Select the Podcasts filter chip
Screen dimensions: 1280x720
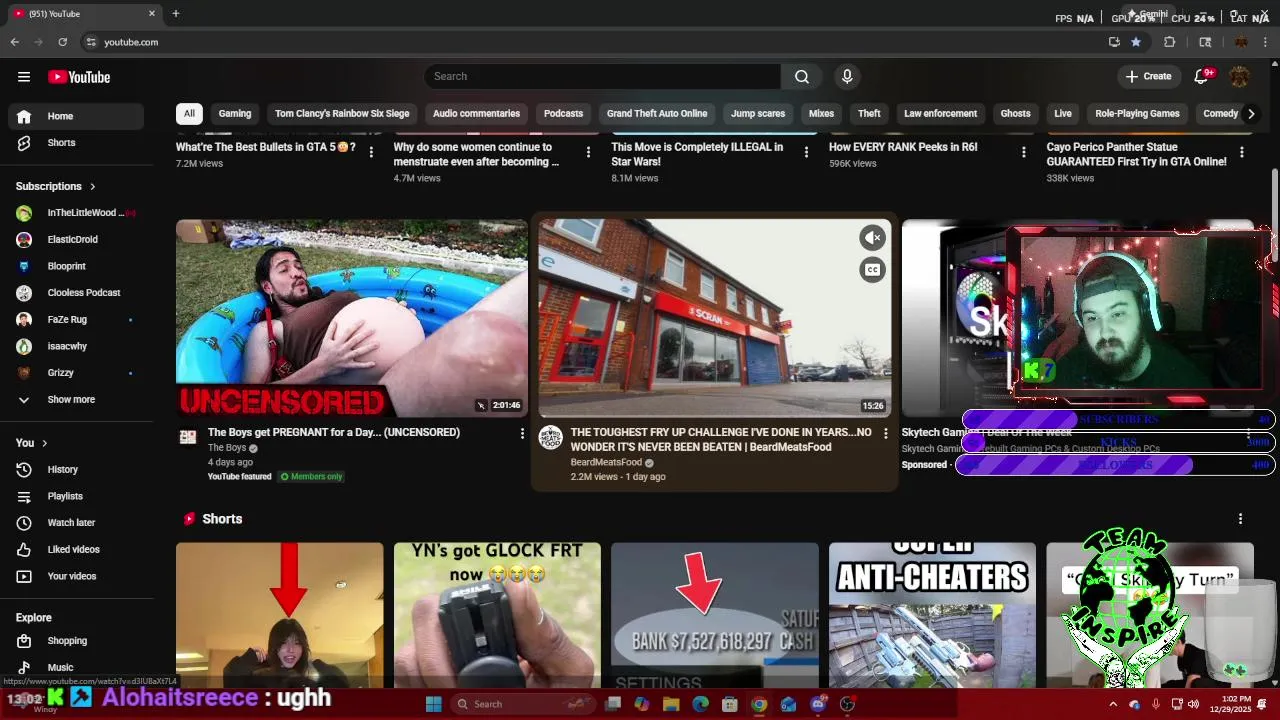click(563, 114)
